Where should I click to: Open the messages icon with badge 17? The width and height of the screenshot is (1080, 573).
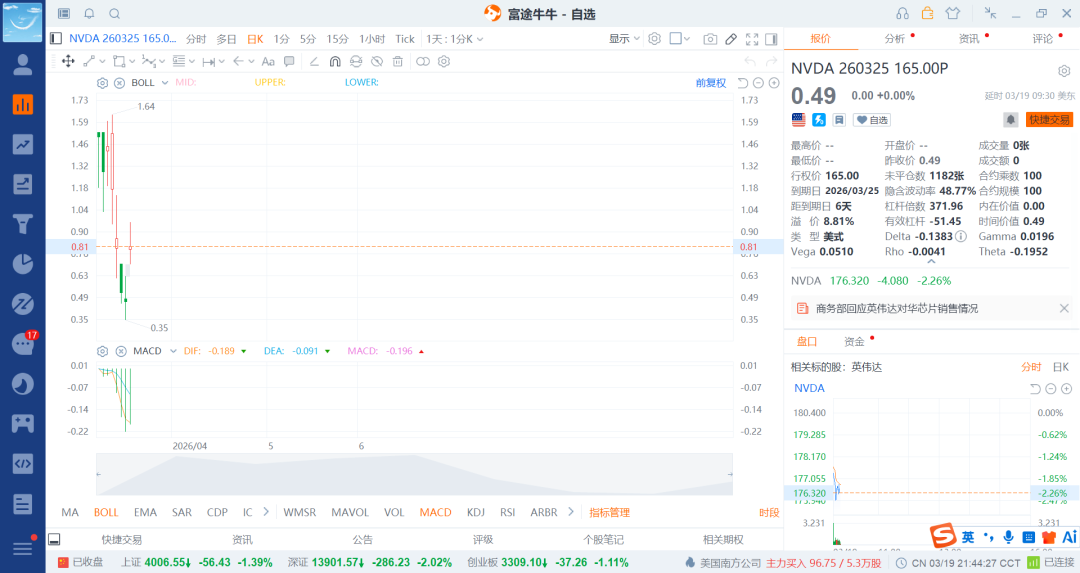pos(24,342)
